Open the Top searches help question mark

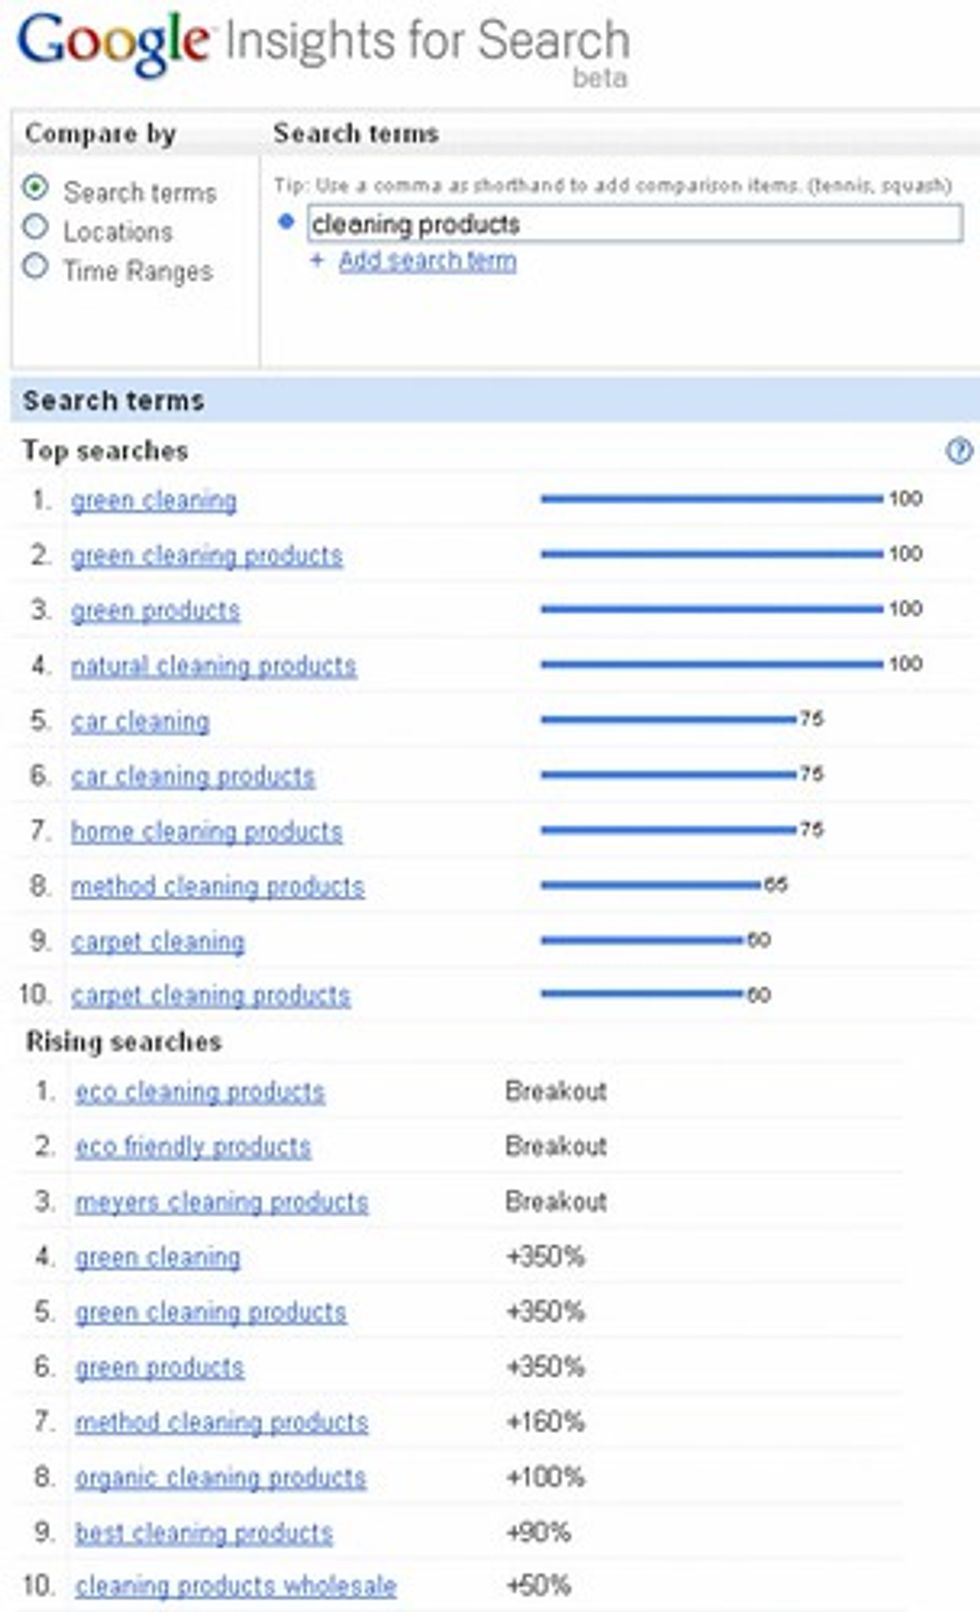click(x=961, y=451)
